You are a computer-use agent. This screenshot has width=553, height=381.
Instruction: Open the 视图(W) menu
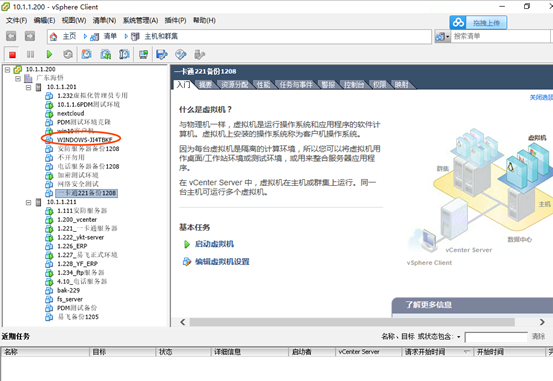pos(74,20)
